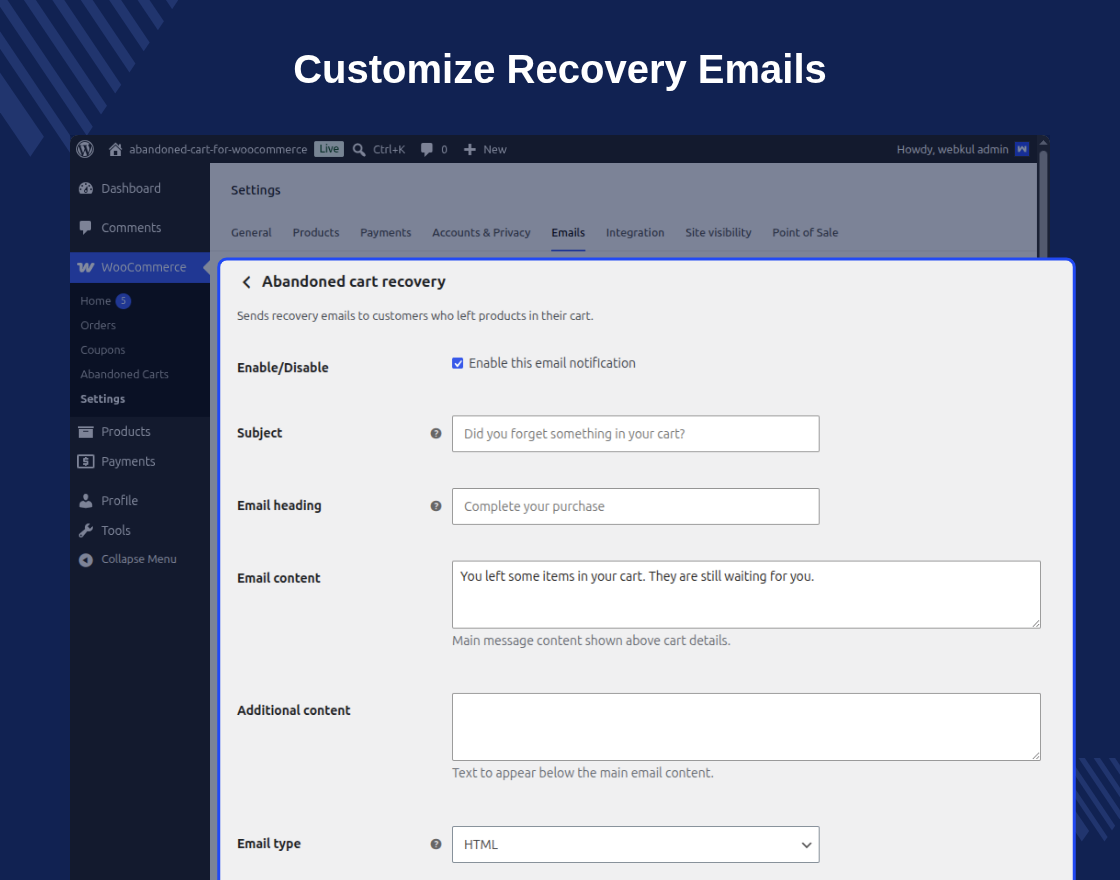The width and height of the screenshot is (1120, 880).
Task: Click into the Subject input field
Action: click(x=636, y=434)
